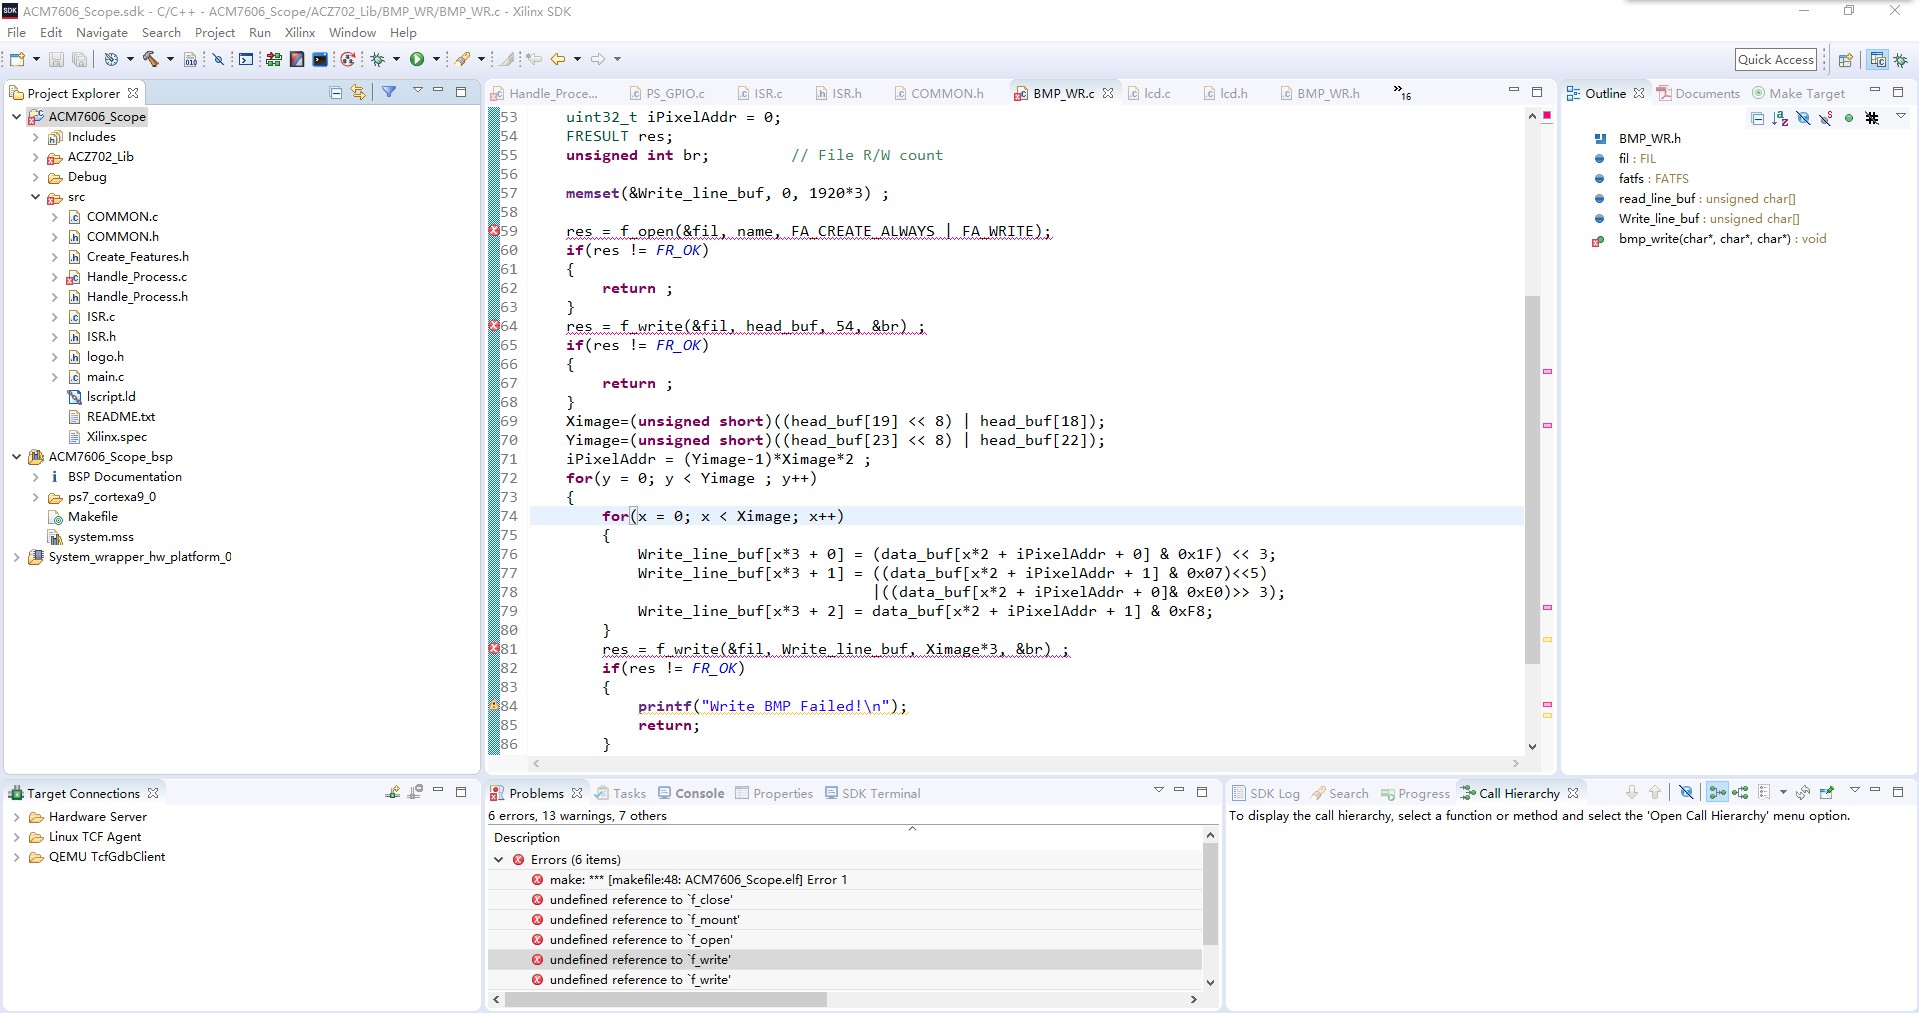Expand System_wrapper_hw_platform_0 project
Screen dimensions: 1919x1013
[16, 557]
